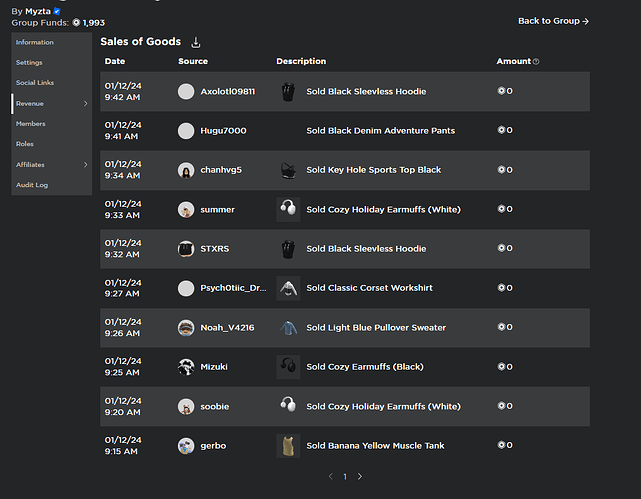Click the Light Blue Pullover Sweater icon

click(x=288, y=328)
